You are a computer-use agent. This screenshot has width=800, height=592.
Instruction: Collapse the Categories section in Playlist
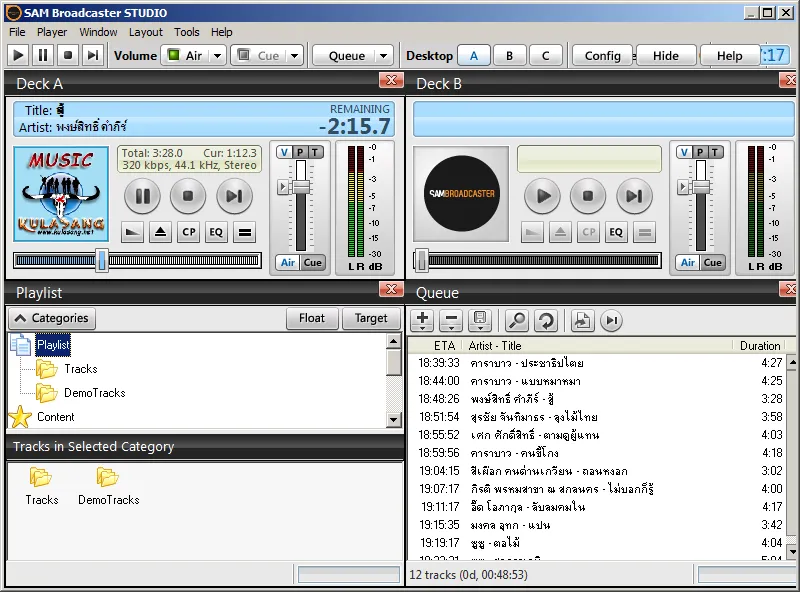point(52,318)
